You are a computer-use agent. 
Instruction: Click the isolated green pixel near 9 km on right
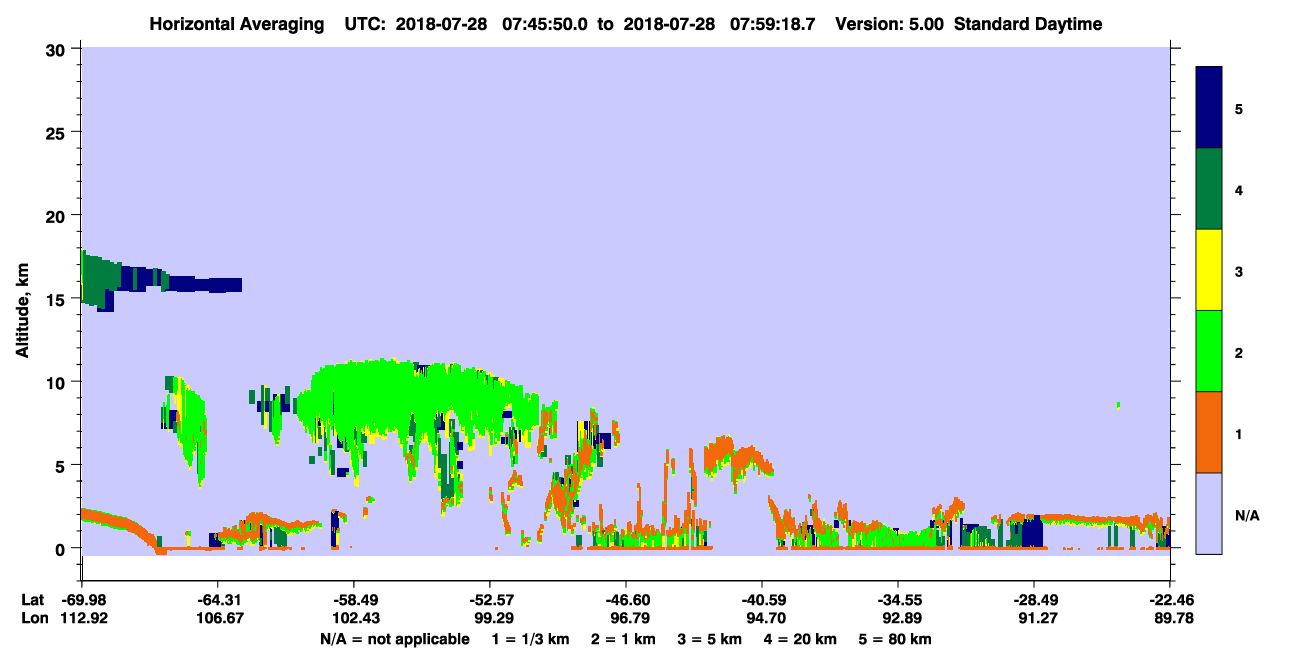point(1118,405)
